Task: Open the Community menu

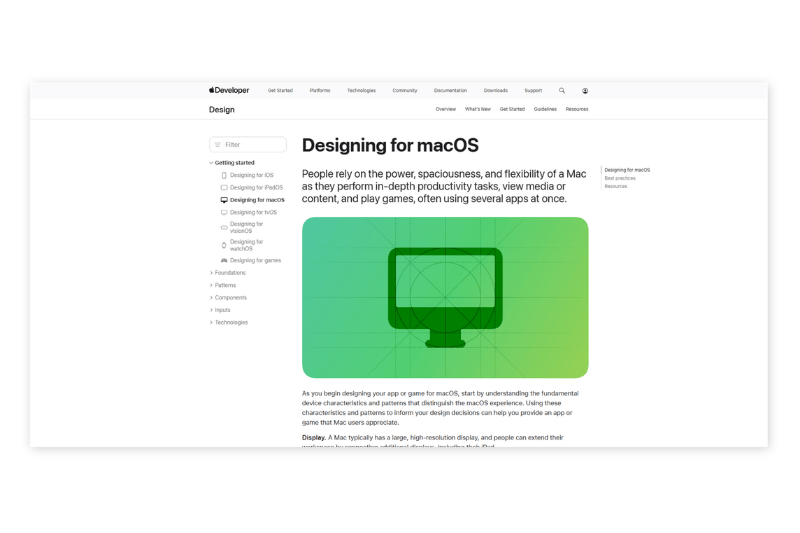Action: [405, 90]
